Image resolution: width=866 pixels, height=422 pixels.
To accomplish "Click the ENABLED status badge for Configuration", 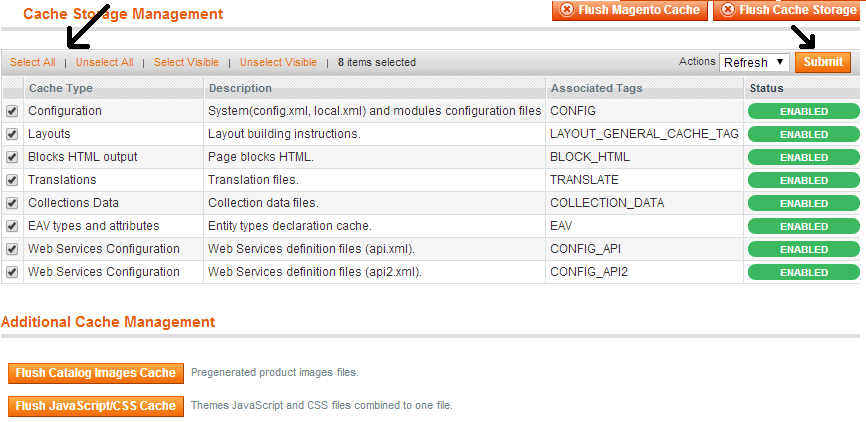I will click(804, 111).
